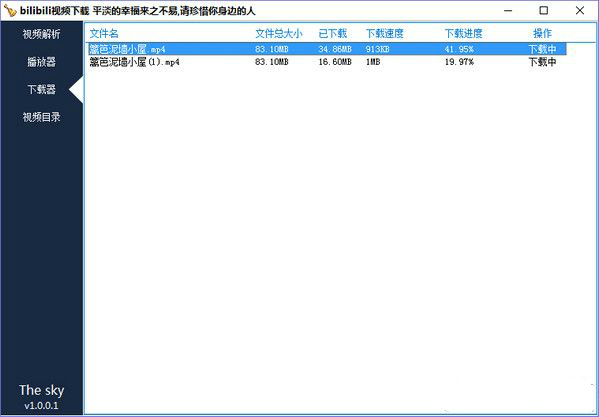This screenshot has width=599, height=417.
Task: Click 83.10MB size in 篱笆泥墙小屋.mp4 row
Action: [x=272, y=49]
